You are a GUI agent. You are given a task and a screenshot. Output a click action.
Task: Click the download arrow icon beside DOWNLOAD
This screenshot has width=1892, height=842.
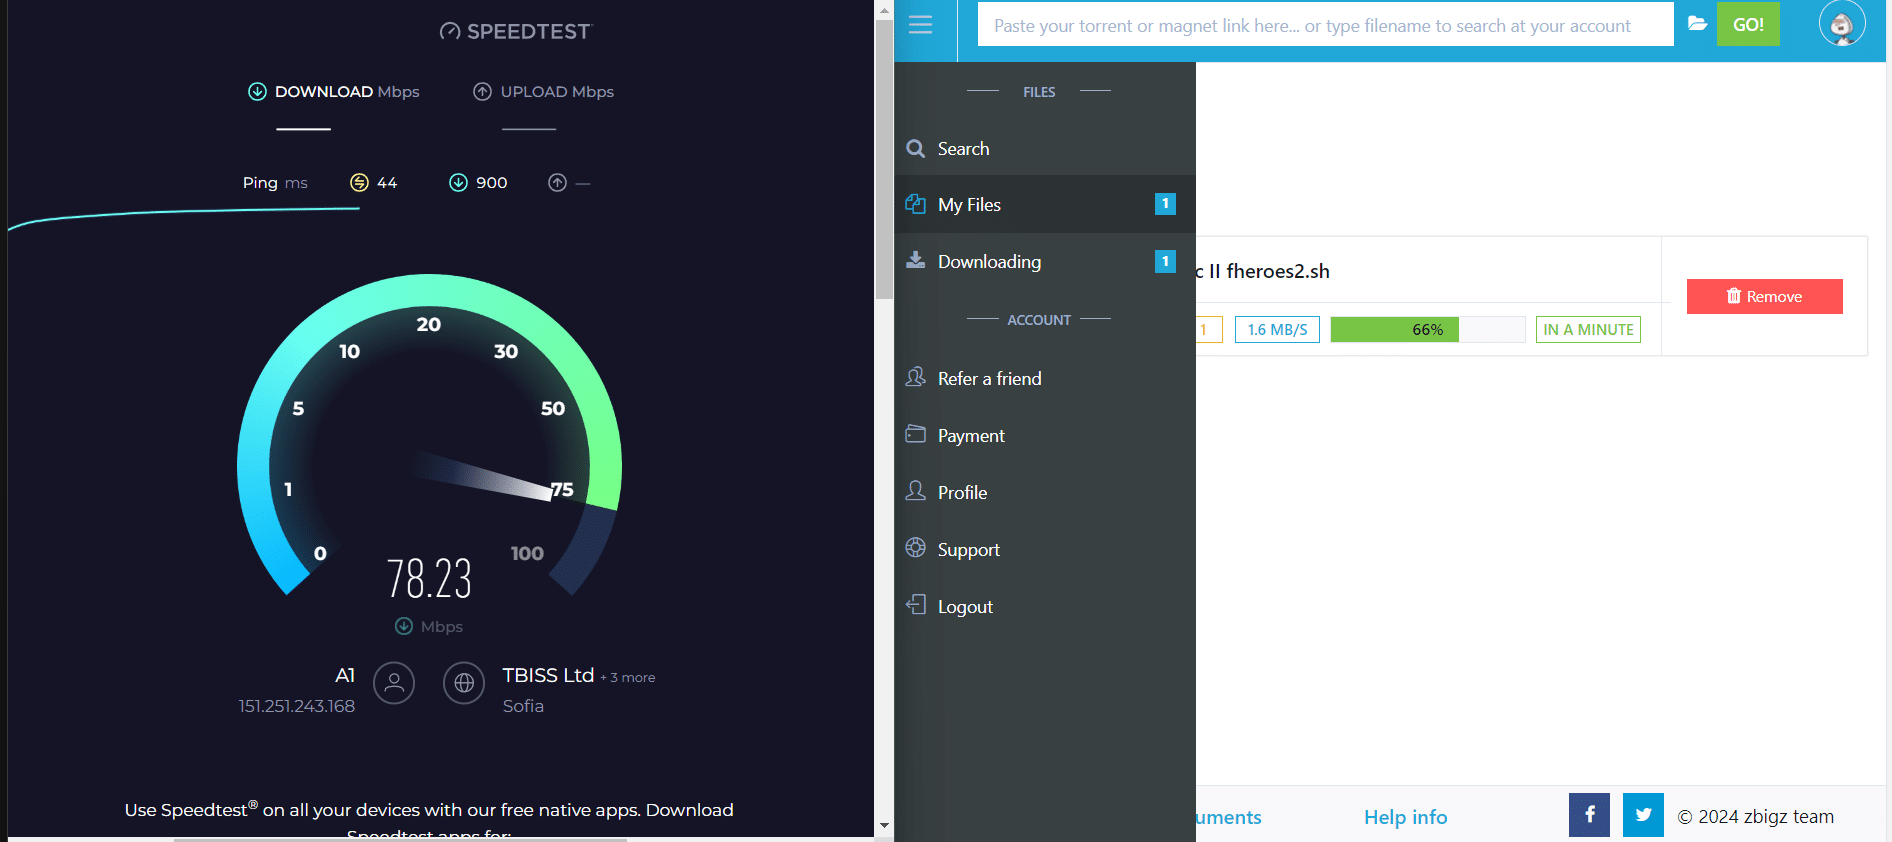257,92
